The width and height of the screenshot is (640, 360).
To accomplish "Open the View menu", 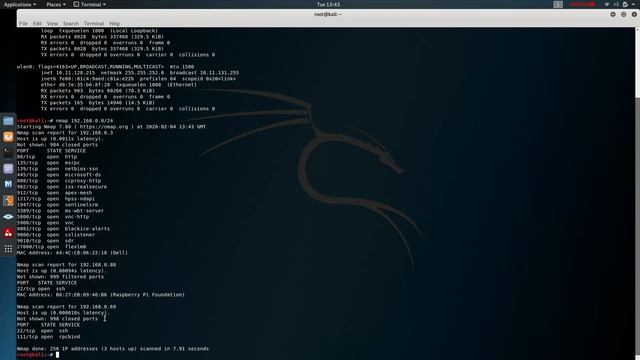I will pyautogui.click(x=52, y=23).
